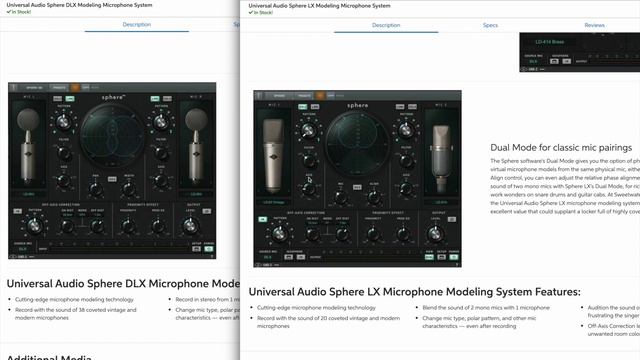Click the Prox EQ knob in LX plugin
640x360 pixels.
(x=403, y=234)
